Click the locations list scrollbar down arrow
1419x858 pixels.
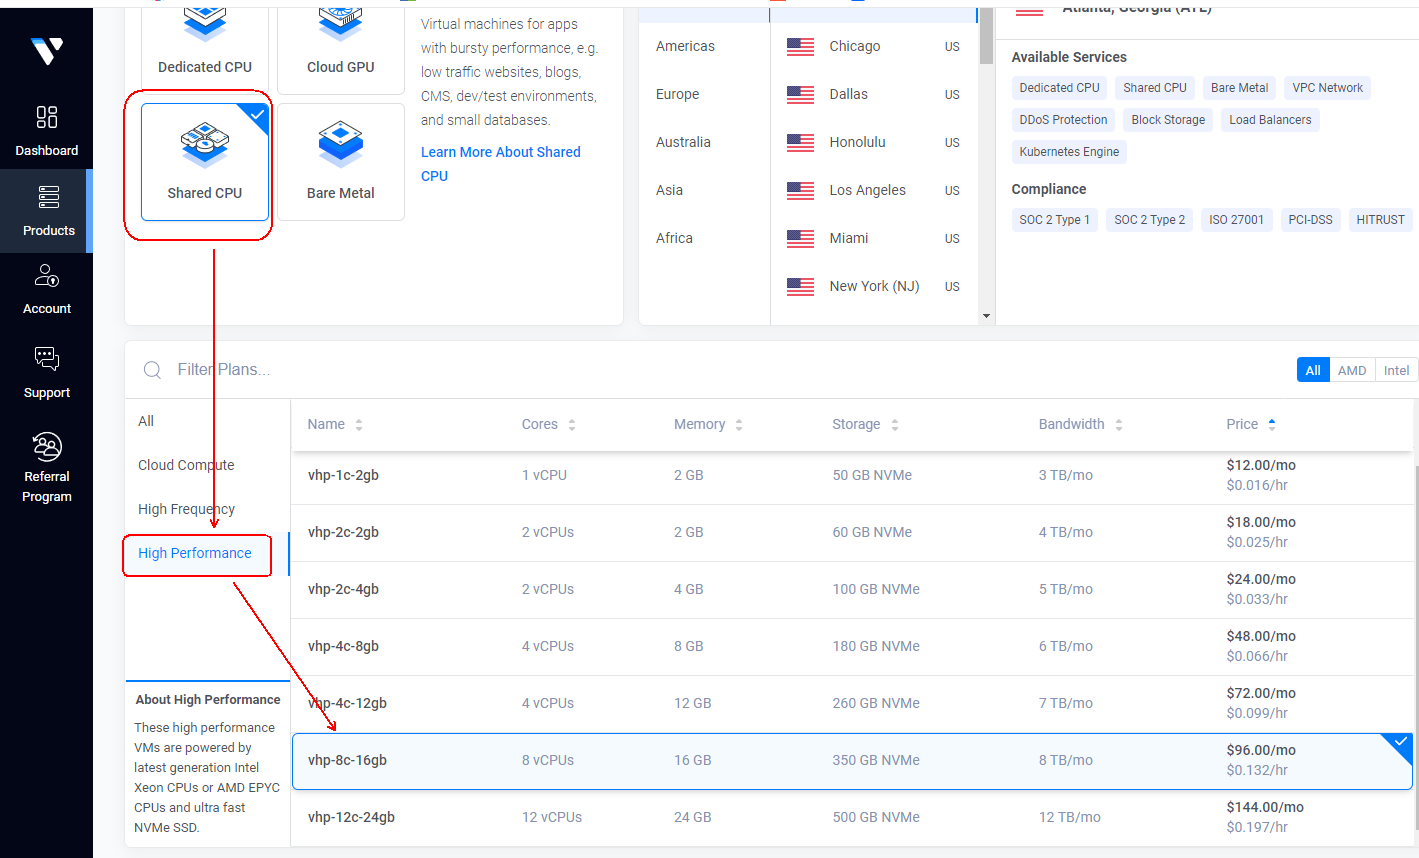pyautogui.click(x=986, y=316)
